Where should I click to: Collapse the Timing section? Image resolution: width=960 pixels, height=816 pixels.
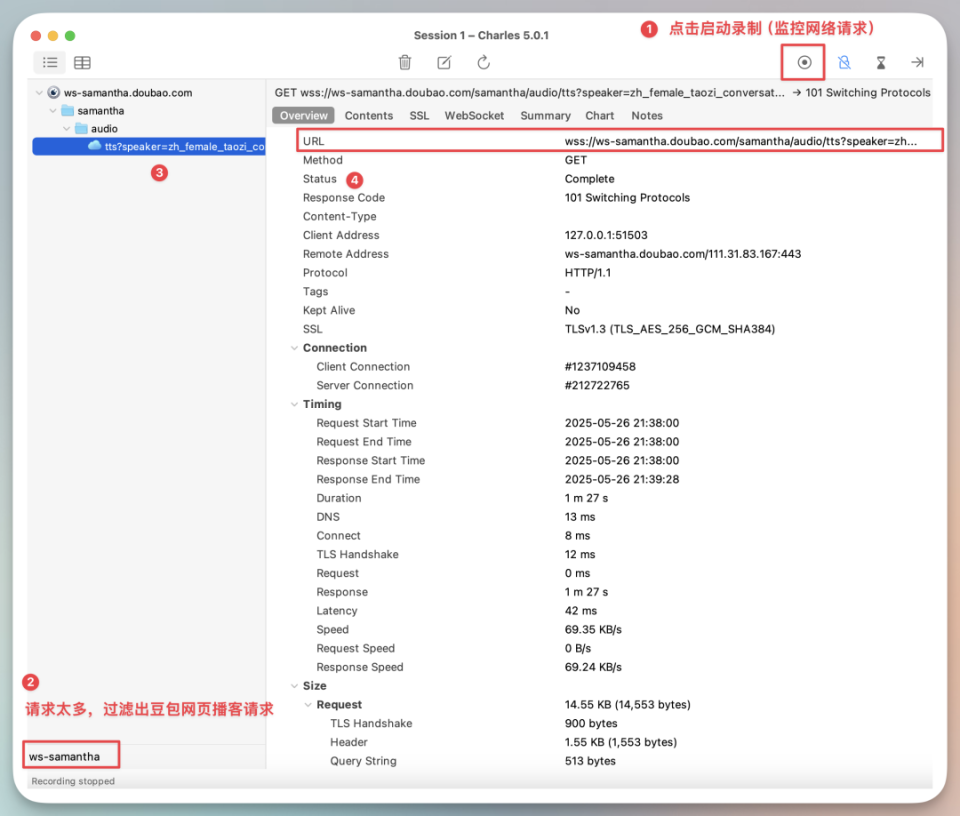[294, 404]
